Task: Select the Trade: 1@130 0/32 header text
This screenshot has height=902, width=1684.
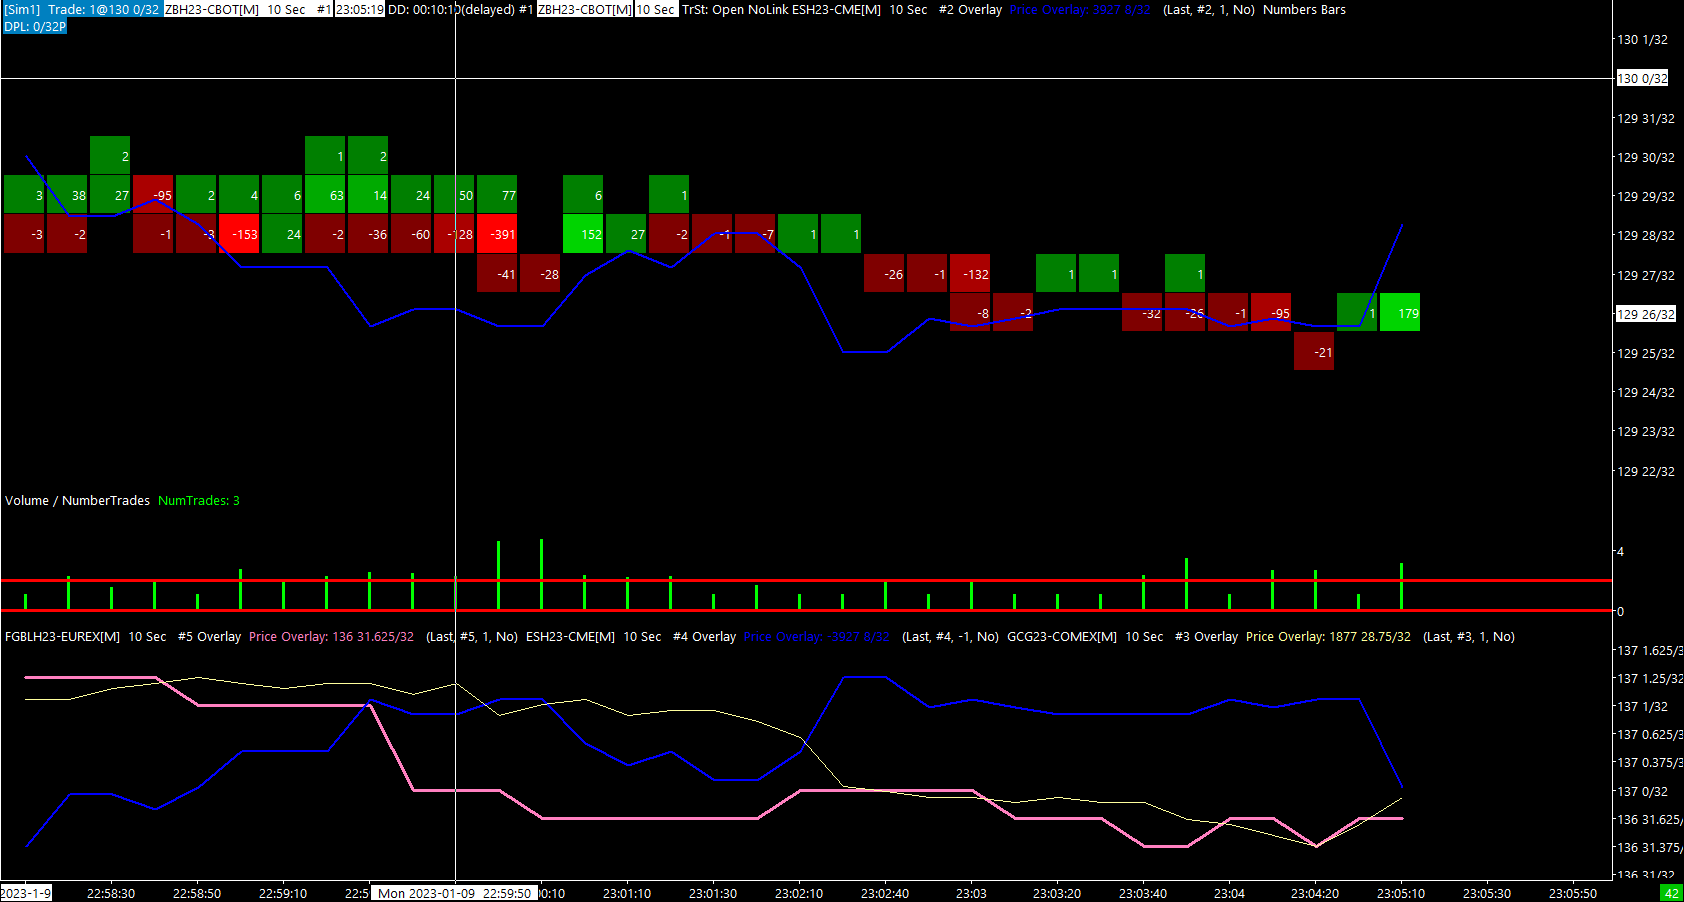Action: point(104,10)
